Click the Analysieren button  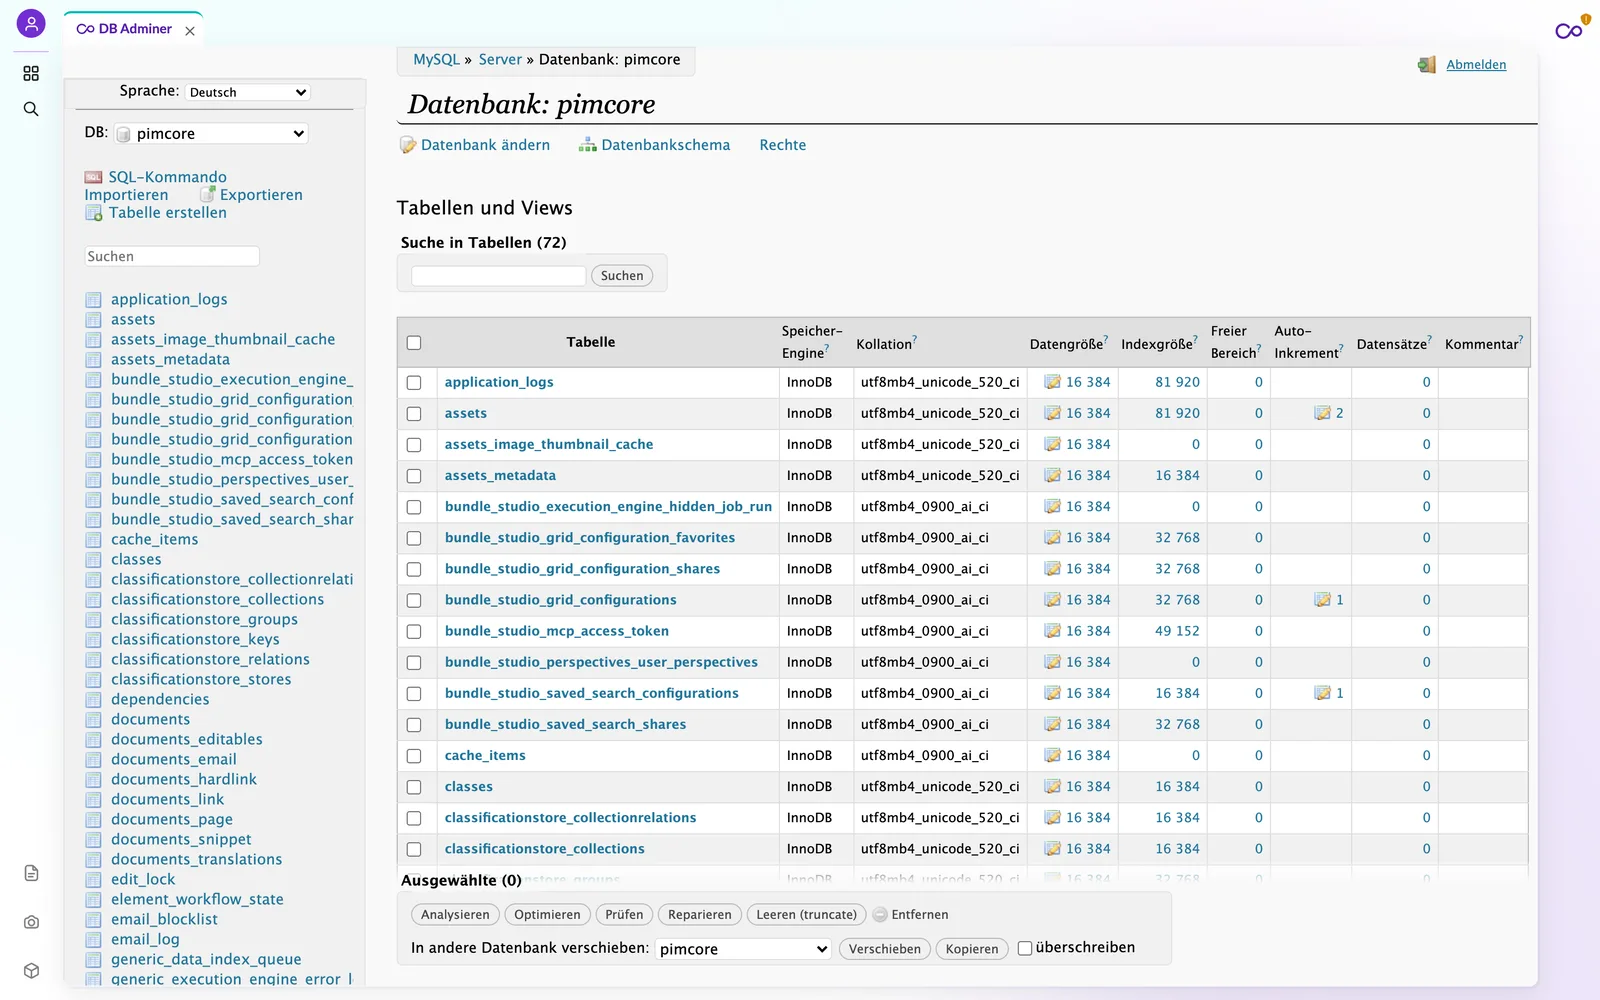pyautogui.click(x=455, y=914)
